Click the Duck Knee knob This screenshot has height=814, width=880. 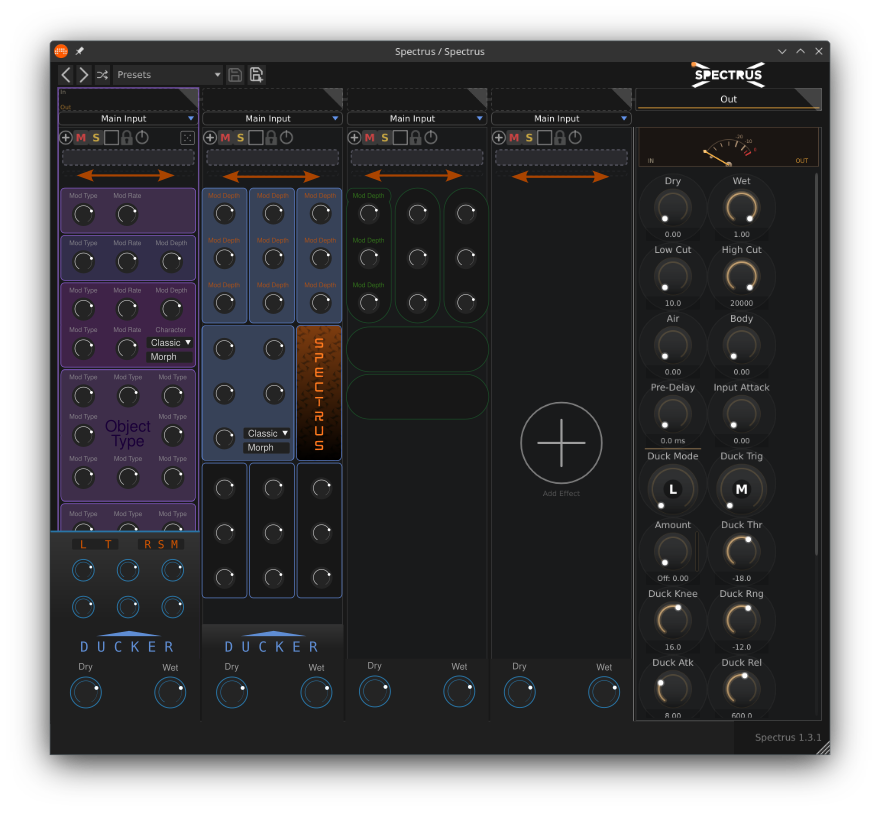coord(672,620)
